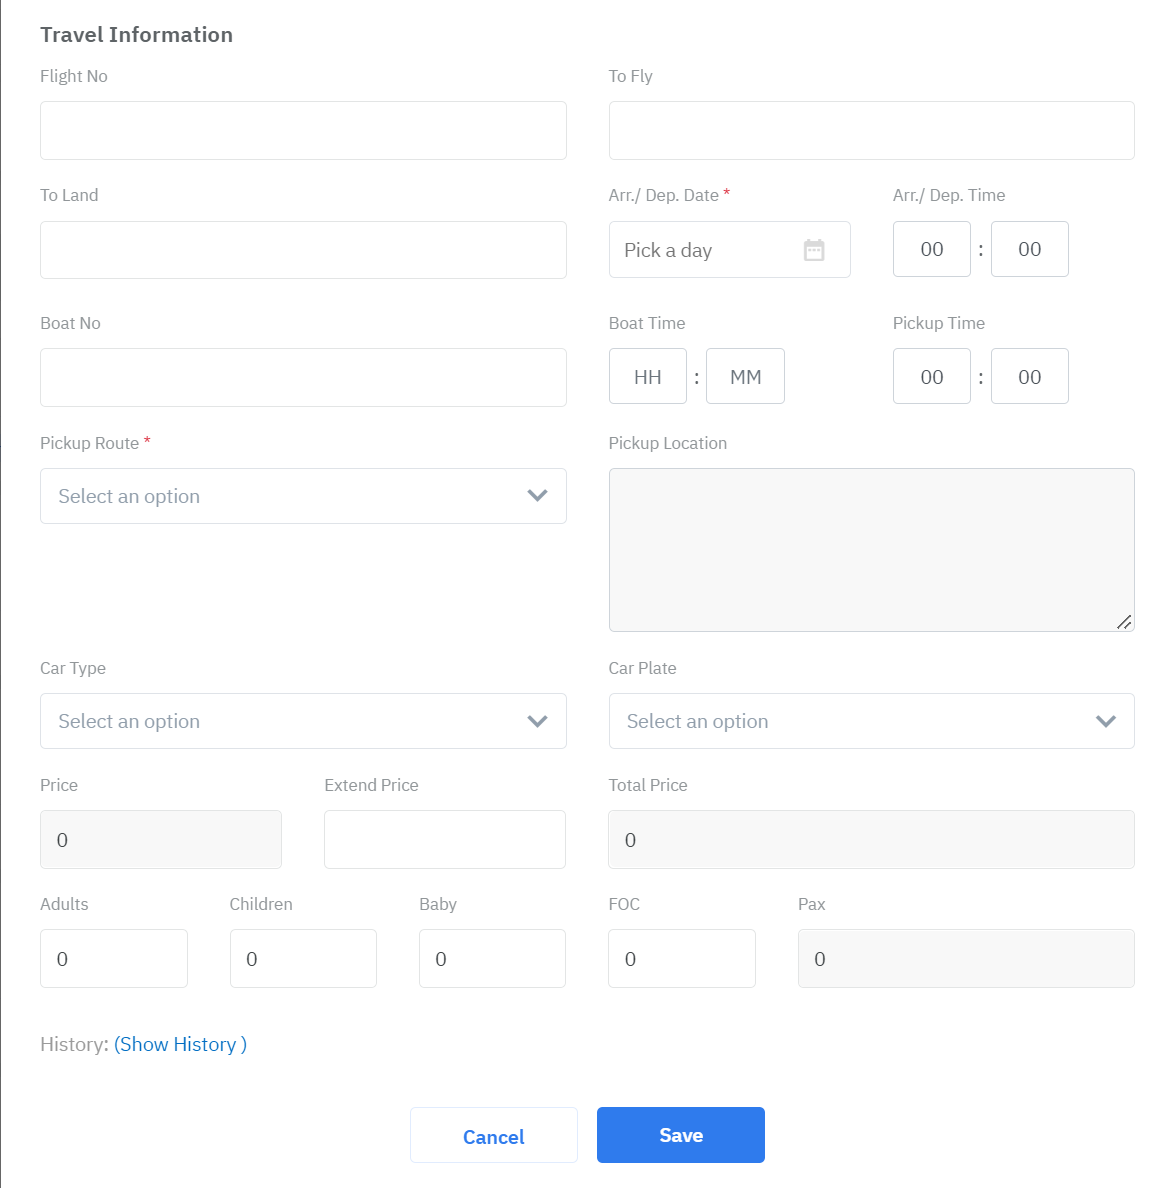Open the Show History link
The height and width of the screenshot is (1188, 1169).
(180, 1044)
